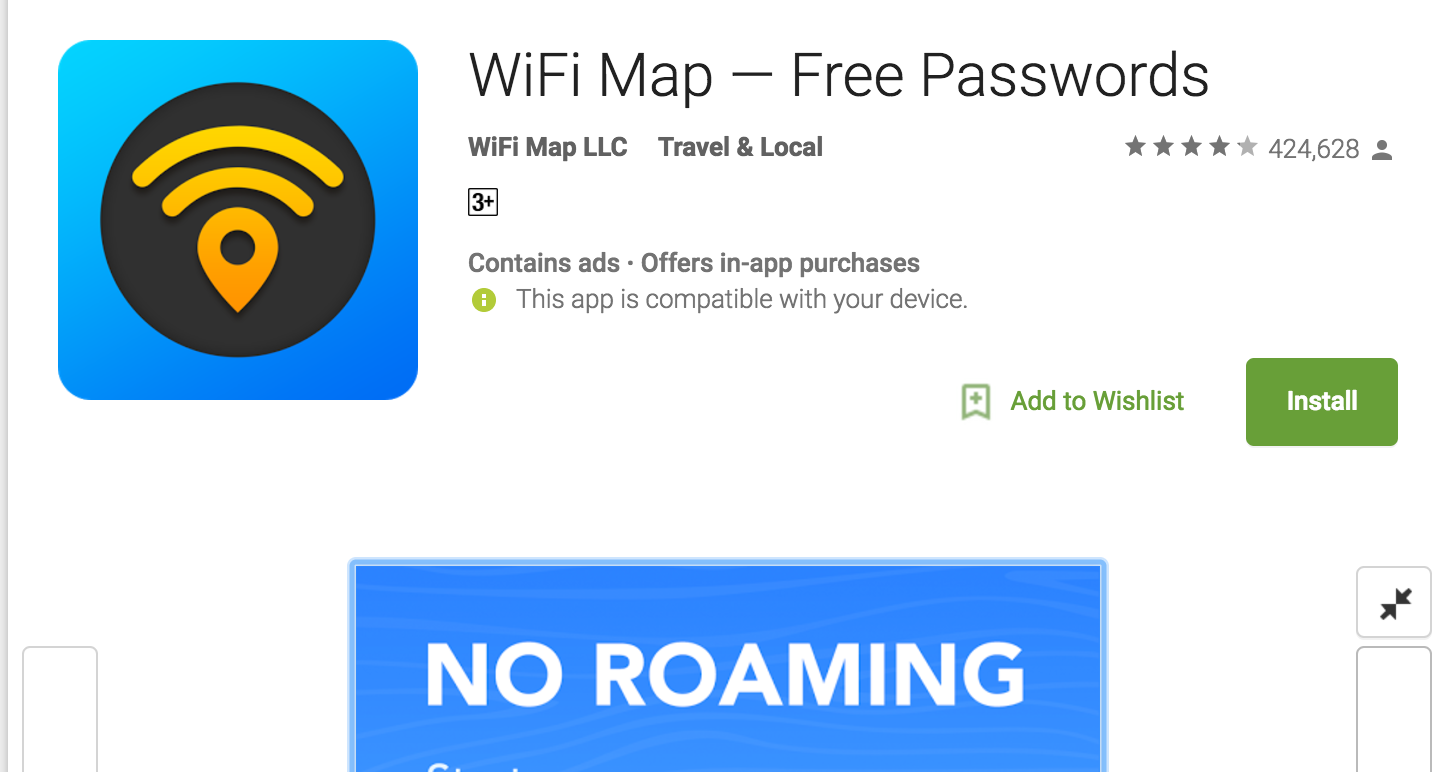This screenshot has width=1444, height=772.
Task: Click the green compatibility info icon
Action: pos(484,299)
